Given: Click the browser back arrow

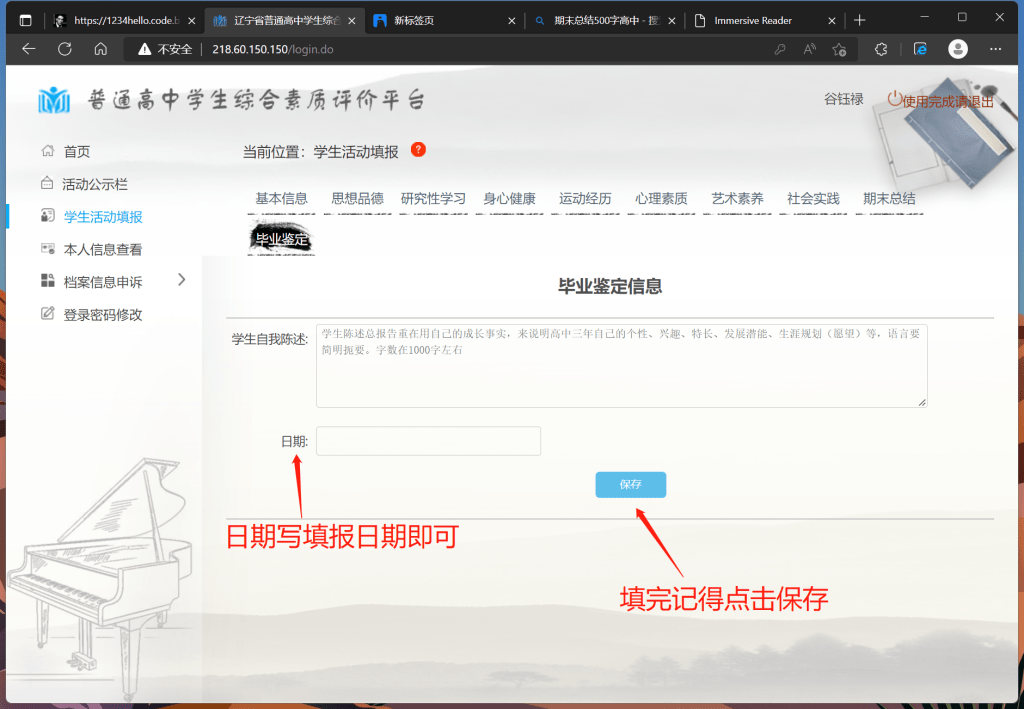Looking at the screenshot, I should click(x=29, y=49).
